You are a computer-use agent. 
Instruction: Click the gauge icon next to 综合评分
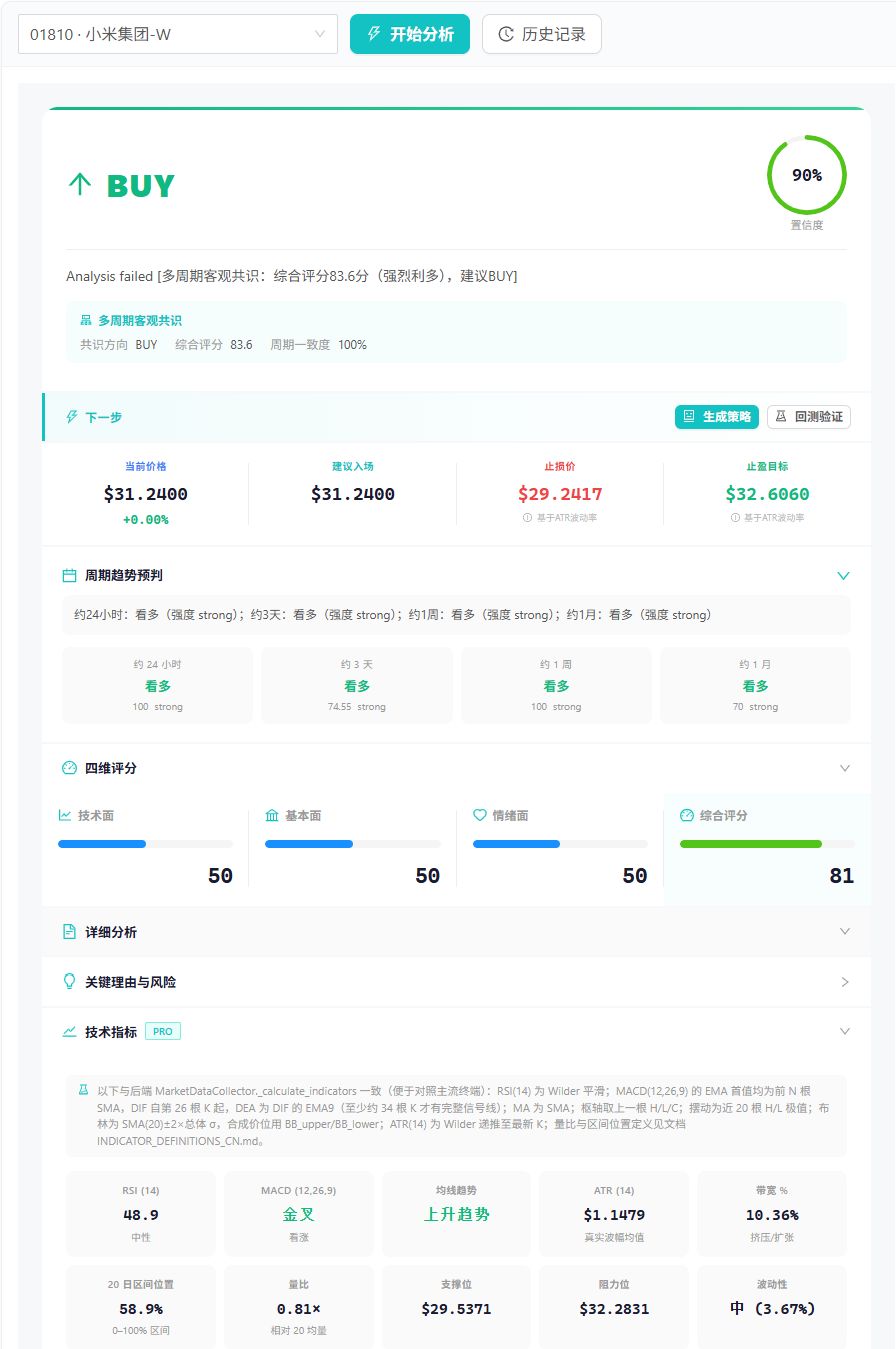pos(687,815)
